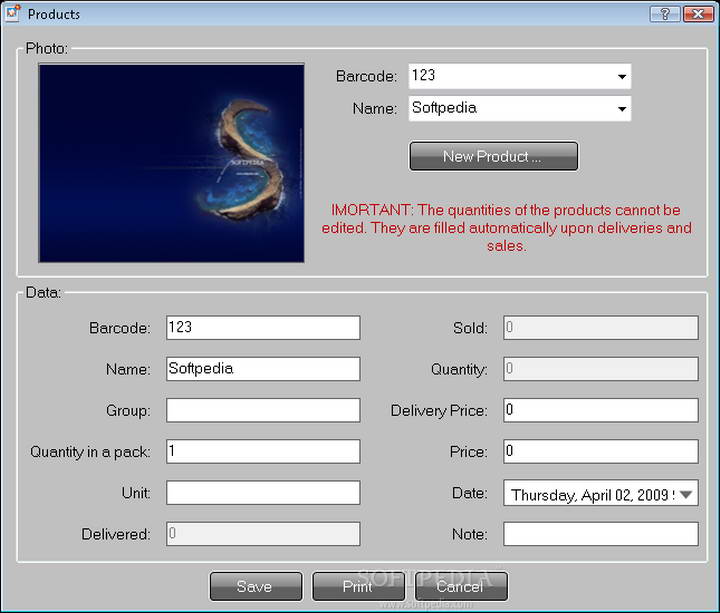Click the Print button

(359, 586)
